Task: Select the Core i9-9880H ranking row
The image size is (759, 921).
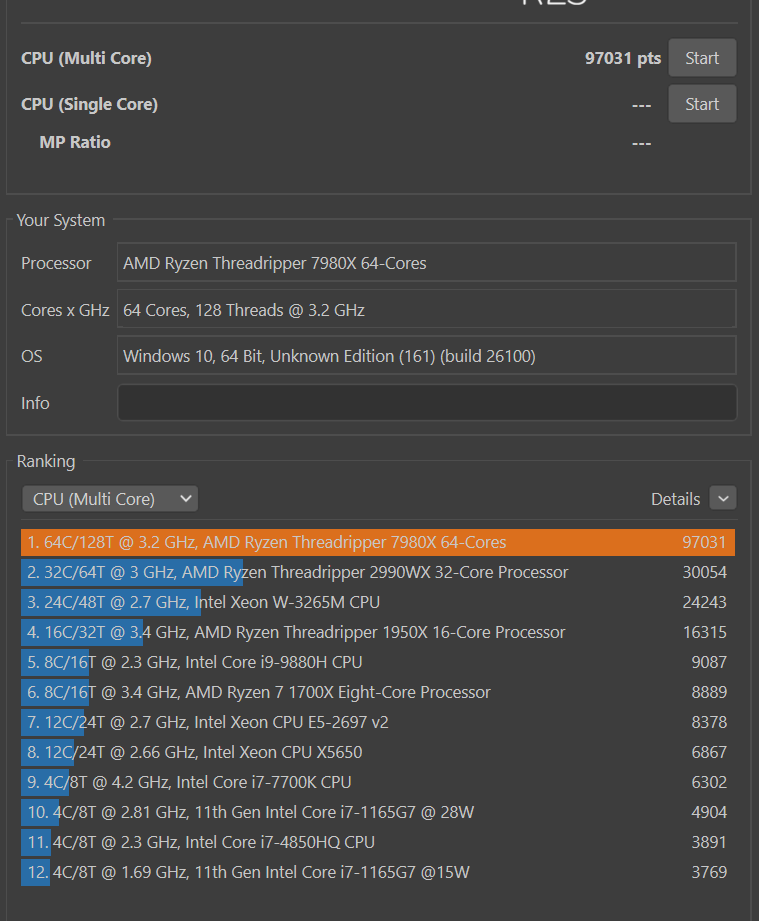Action: pyautogui.click(x=377, y=662)
